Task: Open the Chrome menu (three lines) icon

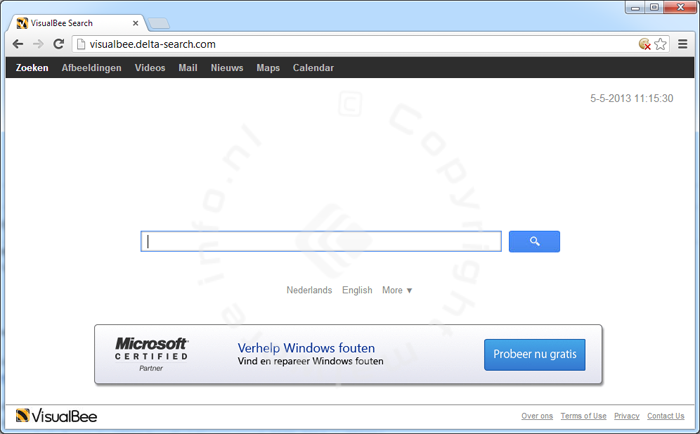Action: click(x=683, y=44)
